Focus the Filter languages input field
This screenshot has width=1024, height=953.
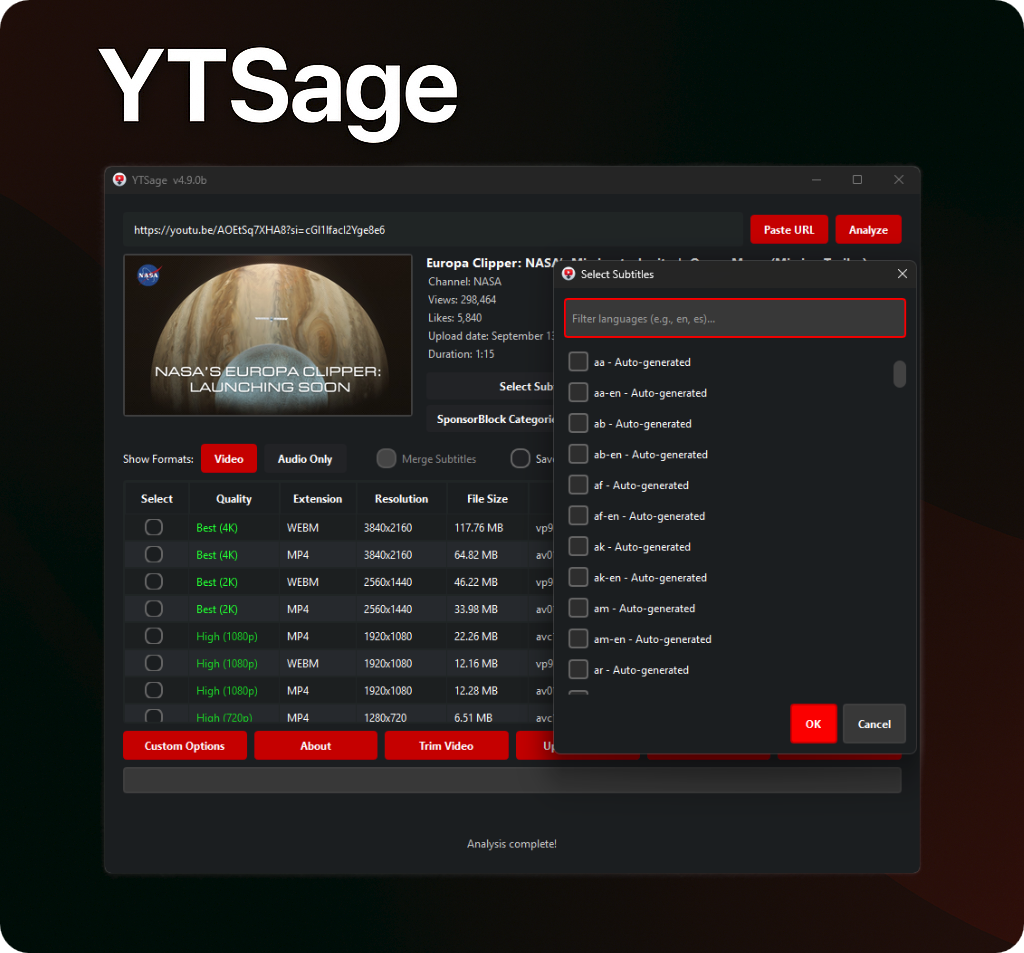(x=735, y=318)
